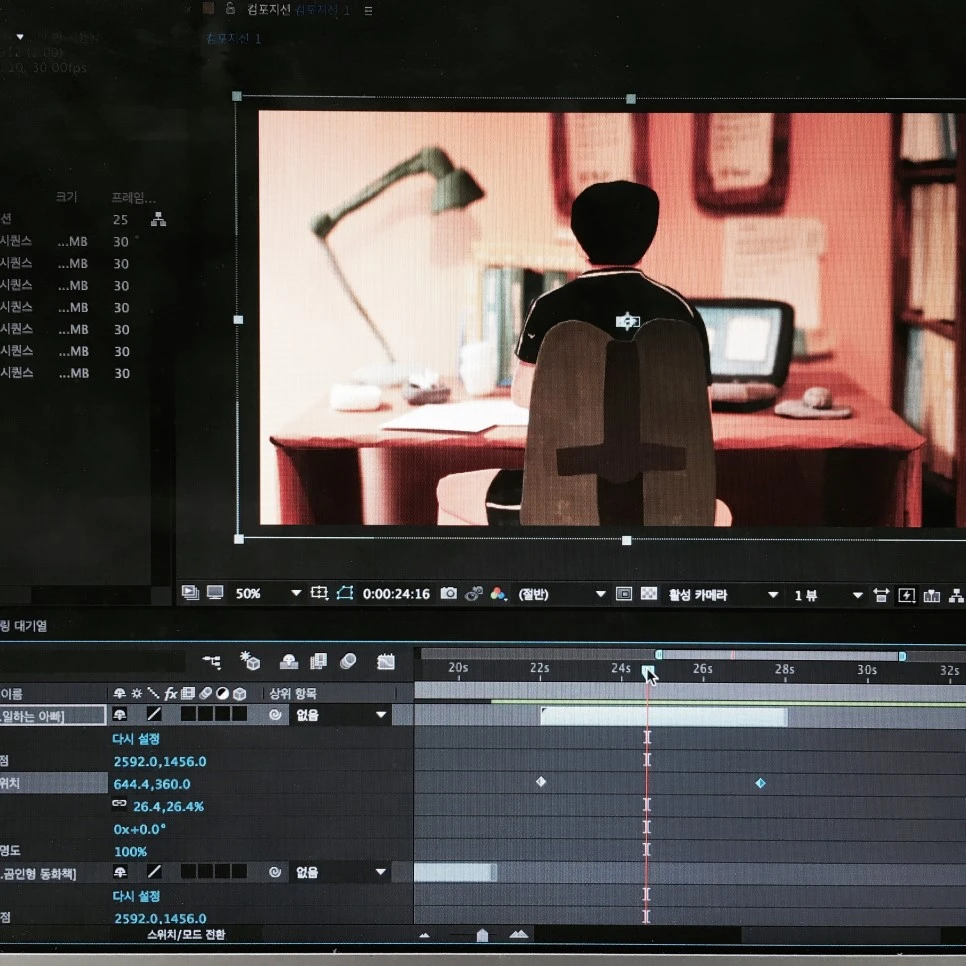Toggle the motion blur enable icon
Viewport: 966px width, 966px height.
pyautogui.click(x=348, y=662)
